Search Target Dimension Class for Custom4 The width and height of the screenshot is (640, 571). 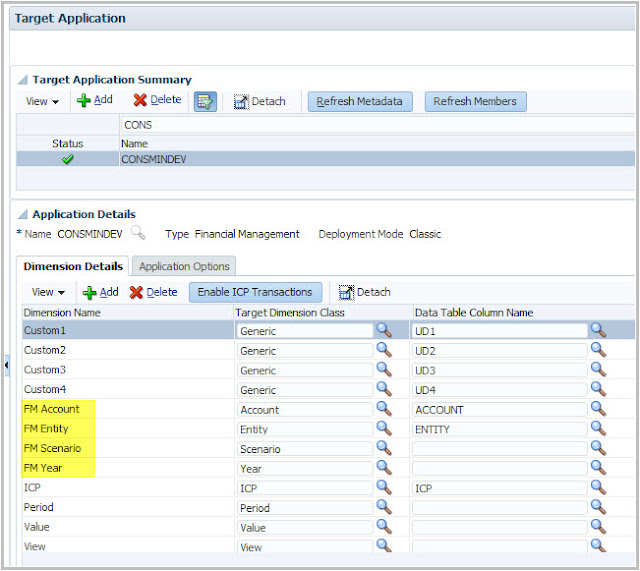coord(384,389)
